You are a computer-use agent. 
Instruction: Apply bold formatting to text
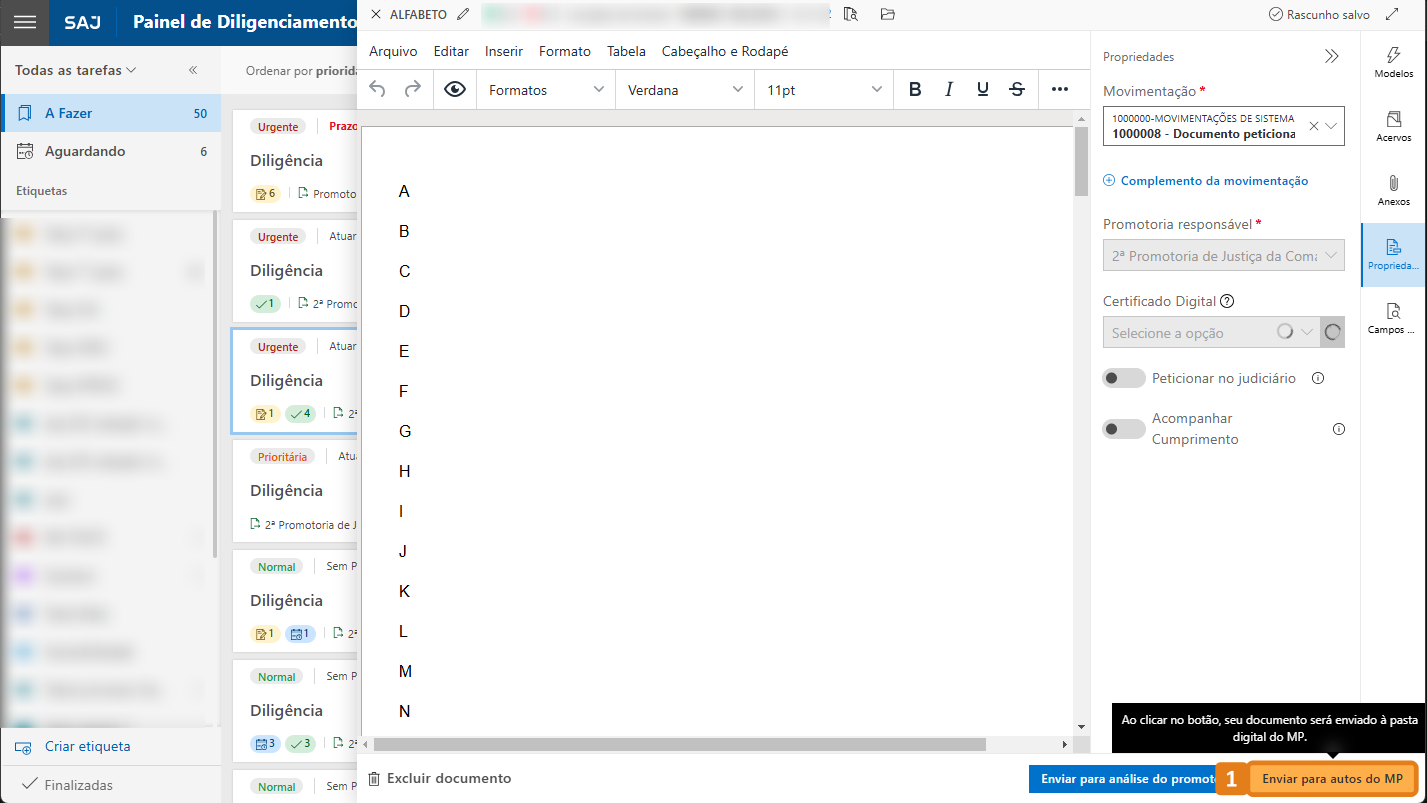coord(914,89)
